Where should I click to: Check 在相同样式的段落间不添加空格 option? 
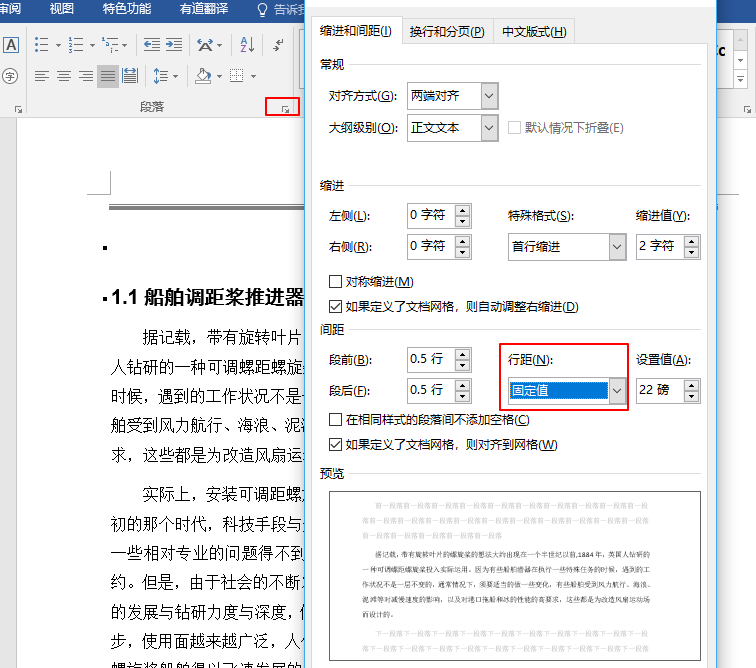pos(335,420)
